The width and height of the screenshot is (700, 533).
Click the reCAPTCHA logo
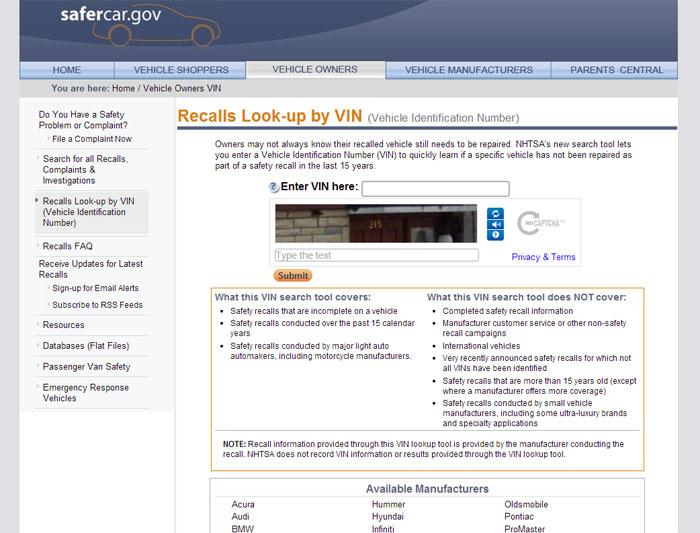[x=541, y=223]
